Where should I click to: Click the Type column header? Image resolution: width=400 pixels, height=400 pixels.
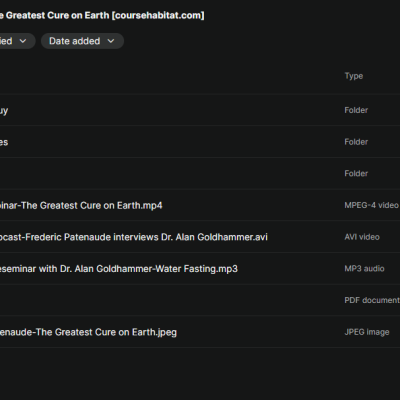pyautogui.click(x=354, y=76)
